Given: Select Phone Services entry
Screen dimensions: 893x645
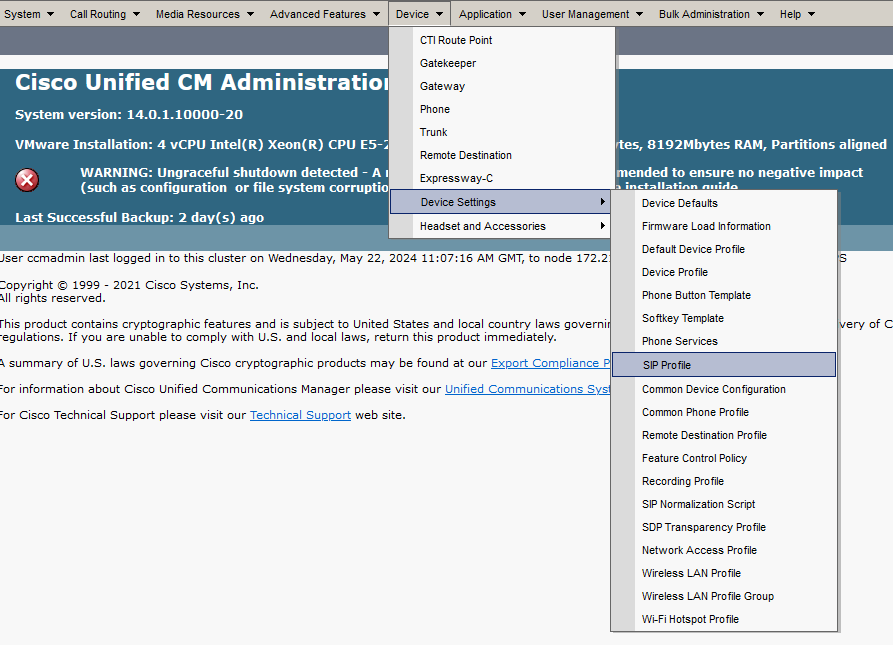Looking at the screenshot, I should [x=724, y=341].
